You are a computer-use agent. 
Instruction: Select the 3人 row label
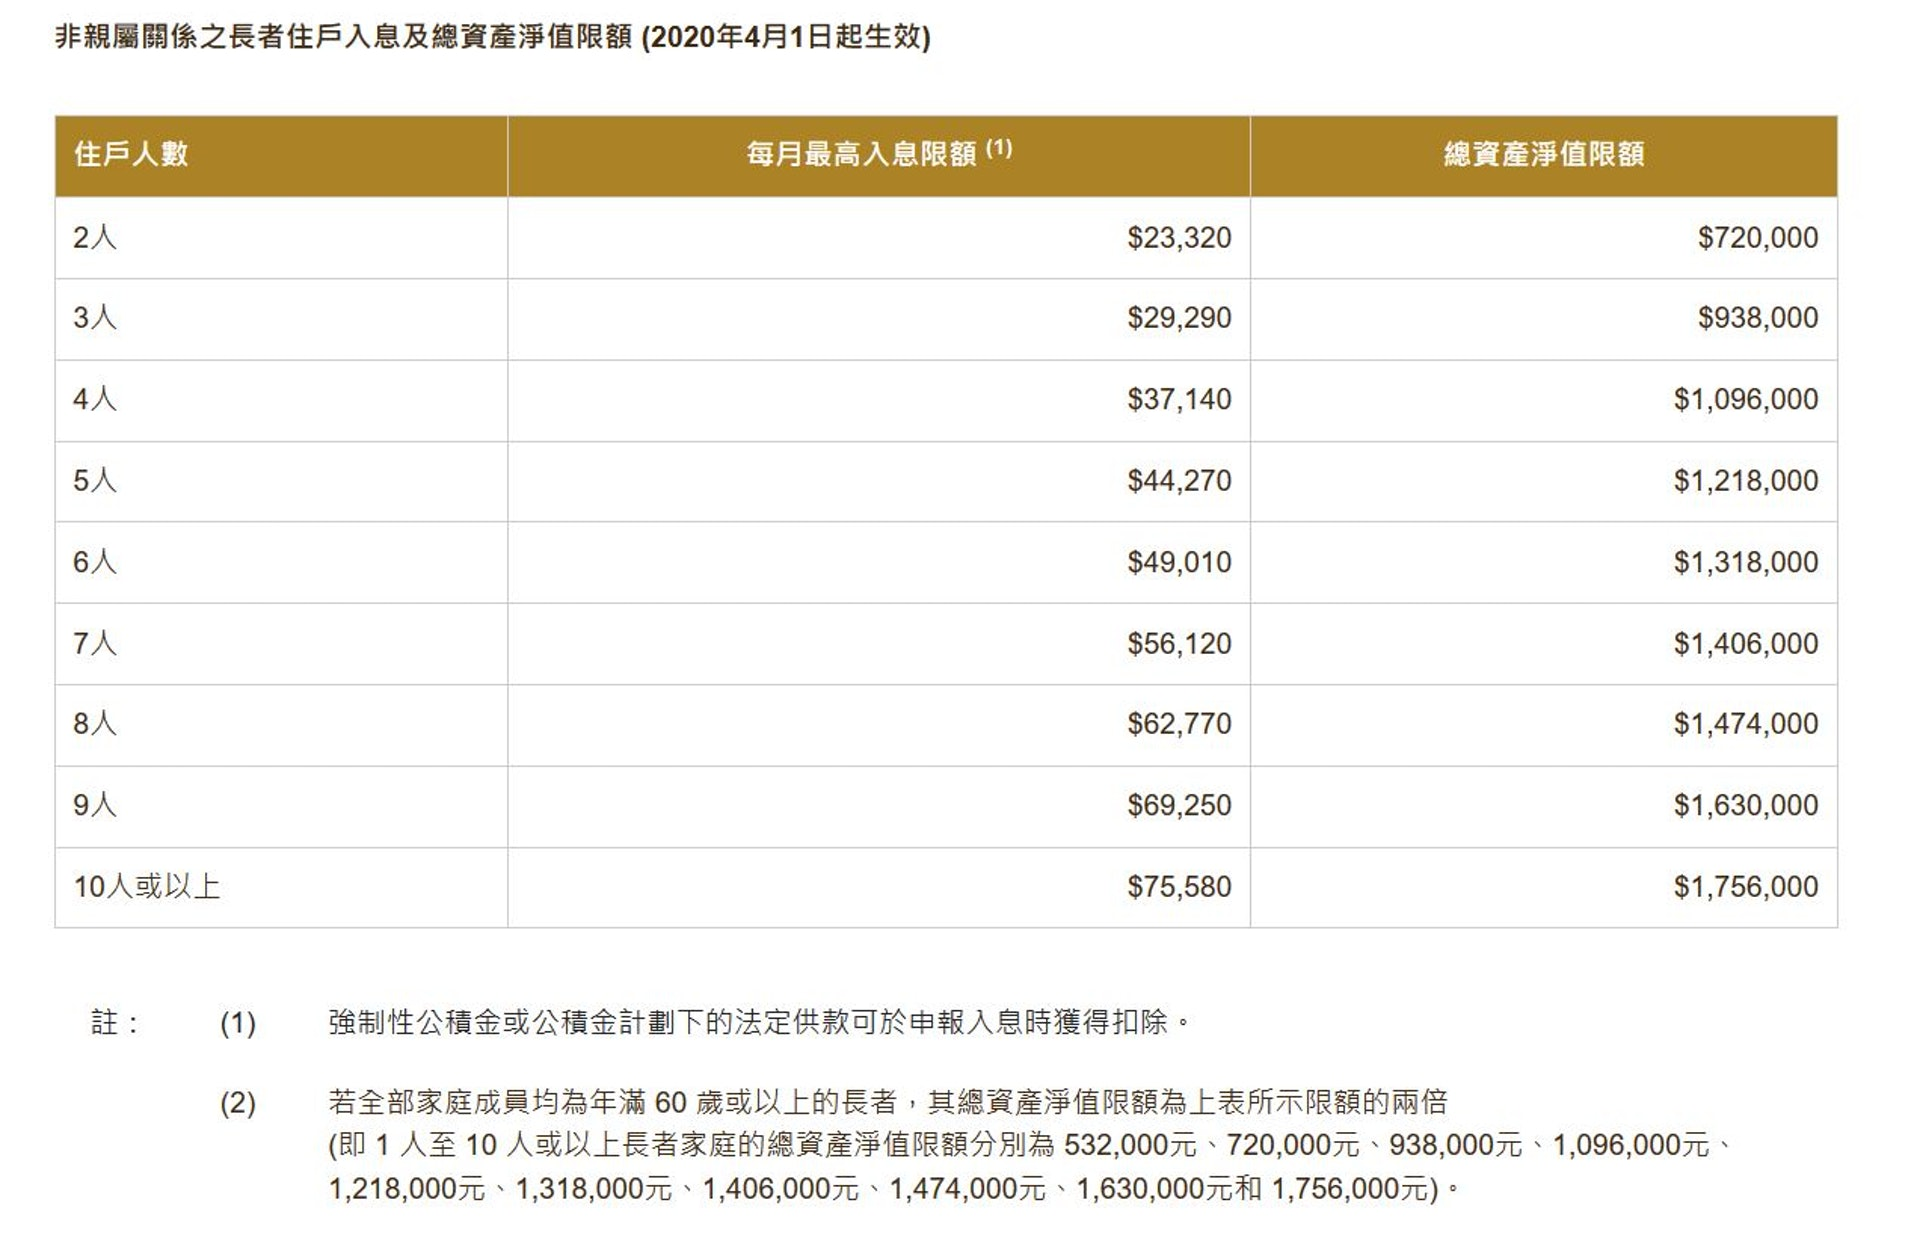pyautogui.click(x=95, y=318)
